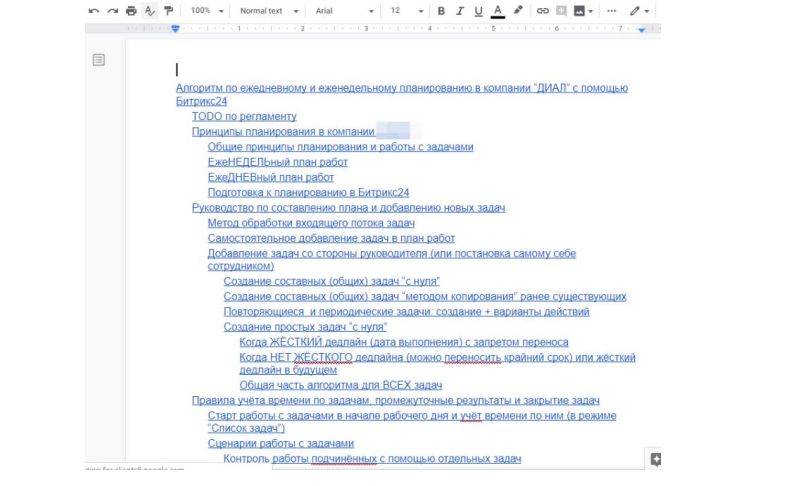Open 'Подготовка к планированию в Битрикс24' link

[308, 193]
